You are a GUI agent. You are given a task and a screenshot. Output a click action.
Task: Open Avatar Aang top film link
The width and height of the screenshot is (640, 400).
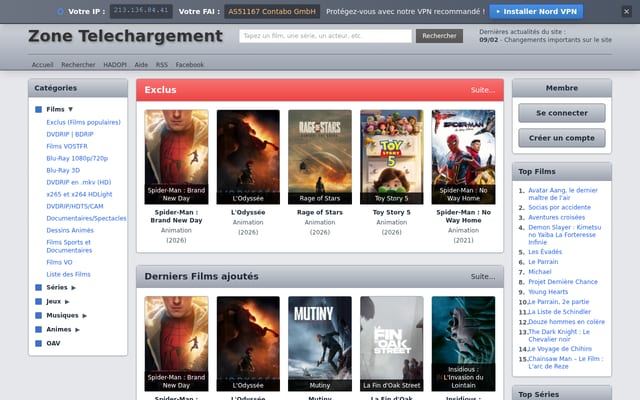click(x=563, y=194)
